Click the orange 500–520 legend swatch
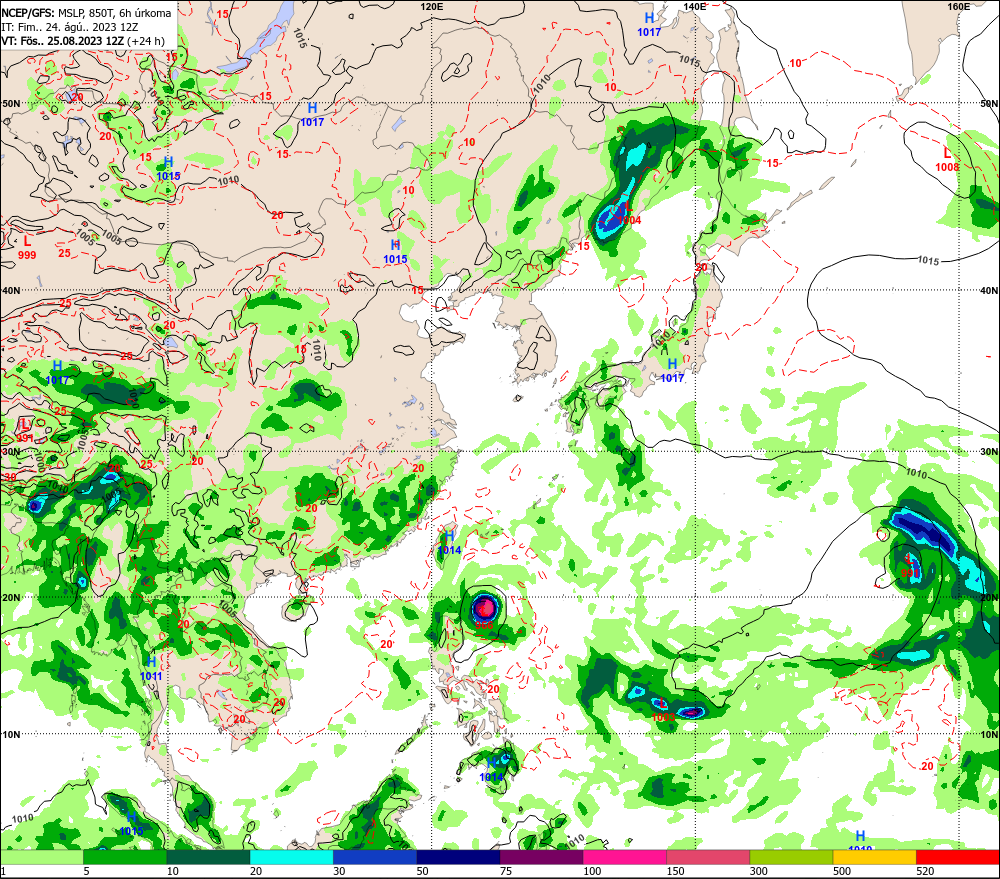Screen dimensions: 1000x879 pyautogui.click(x=875, y=857)
